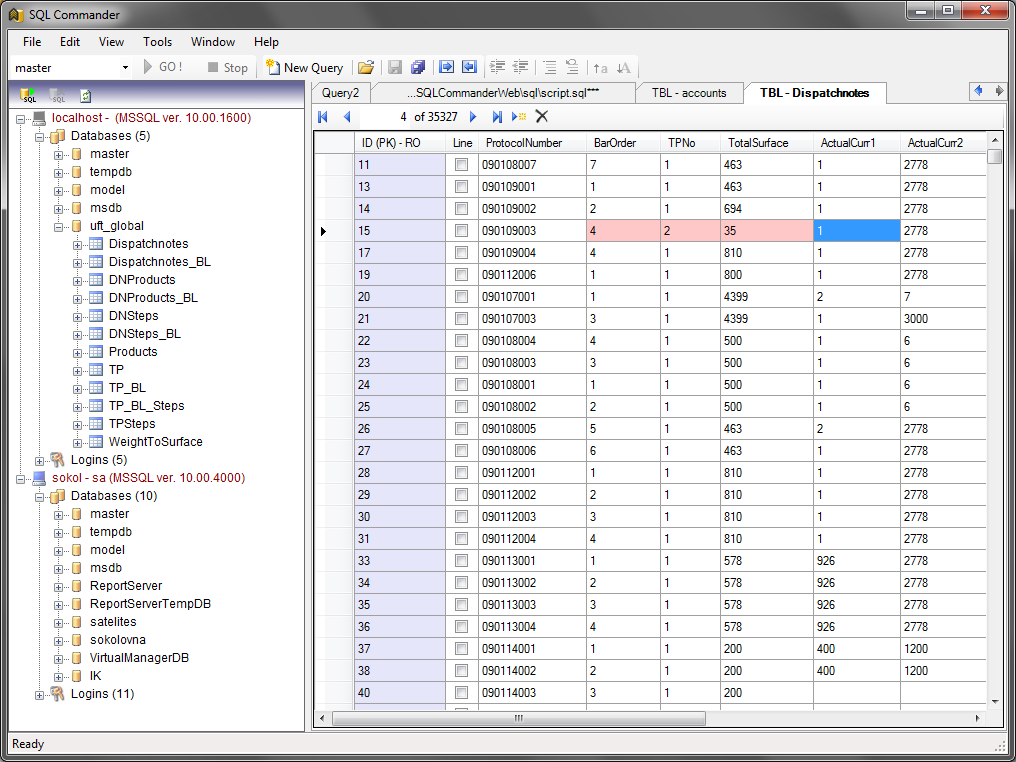Tick the Line checkbox in row ID 33
Viewport: 1016px width, 762px height.
pos(461,561)
